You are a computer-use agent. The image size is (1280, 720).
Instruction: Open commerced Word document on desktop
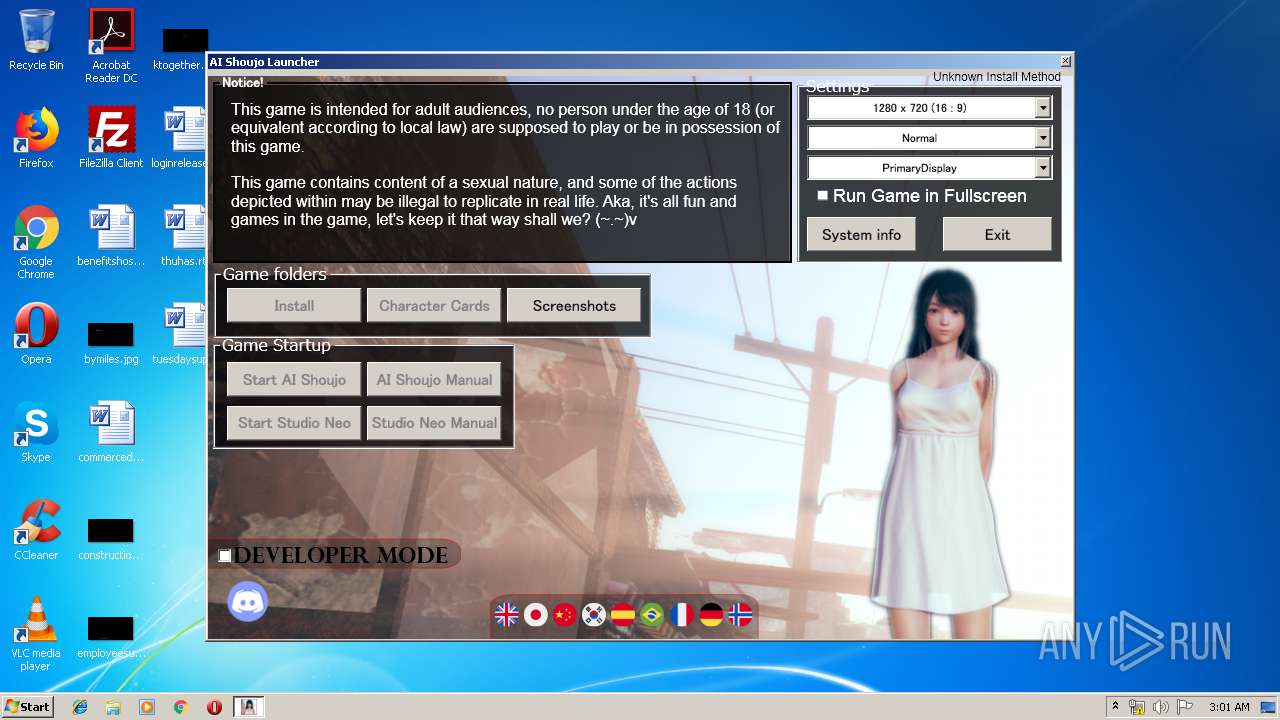(111, 432)
